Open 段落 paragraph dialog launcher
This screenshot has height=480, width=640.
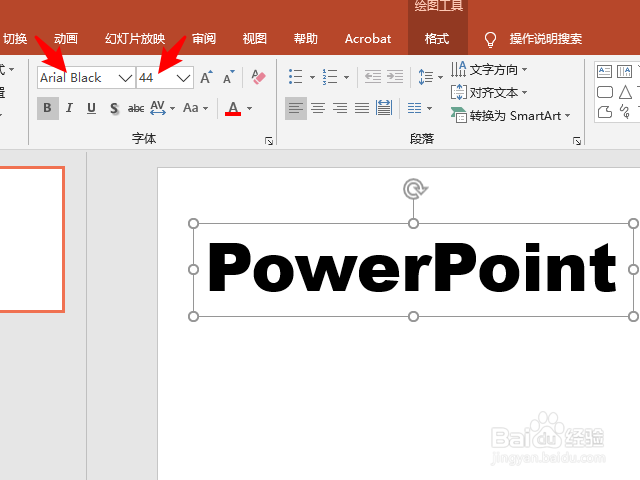coord(577,141)
